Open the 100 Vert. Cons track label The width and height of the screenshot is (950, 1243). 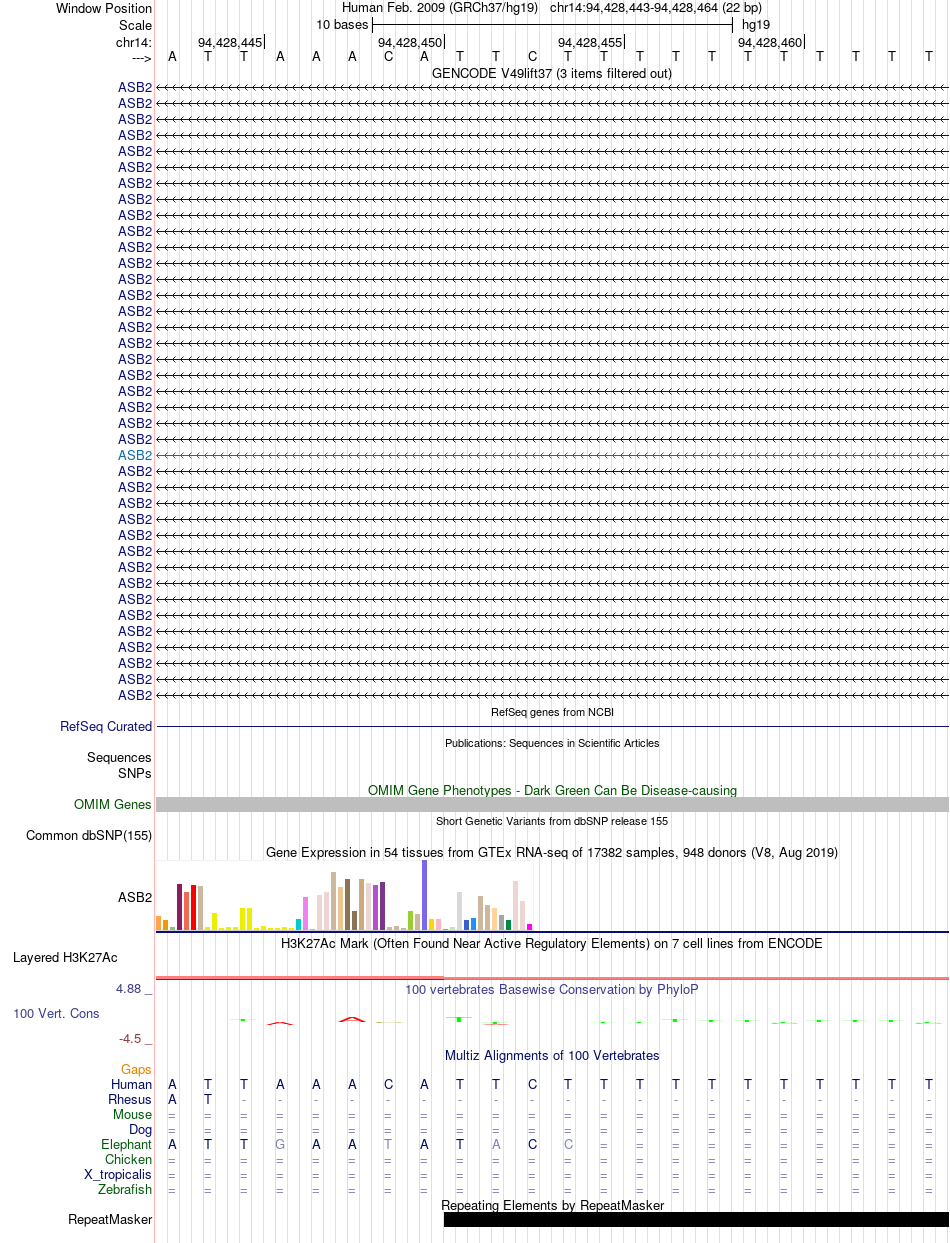tap(56, 1013)
